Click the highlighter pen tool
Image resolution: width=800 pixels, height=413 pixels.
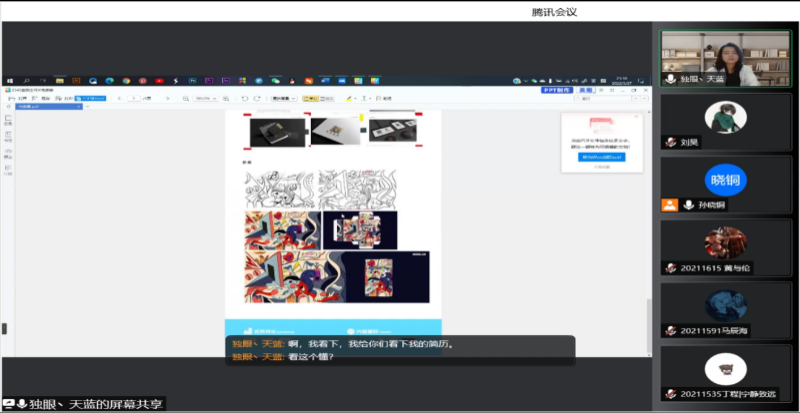tap(348, 99)
